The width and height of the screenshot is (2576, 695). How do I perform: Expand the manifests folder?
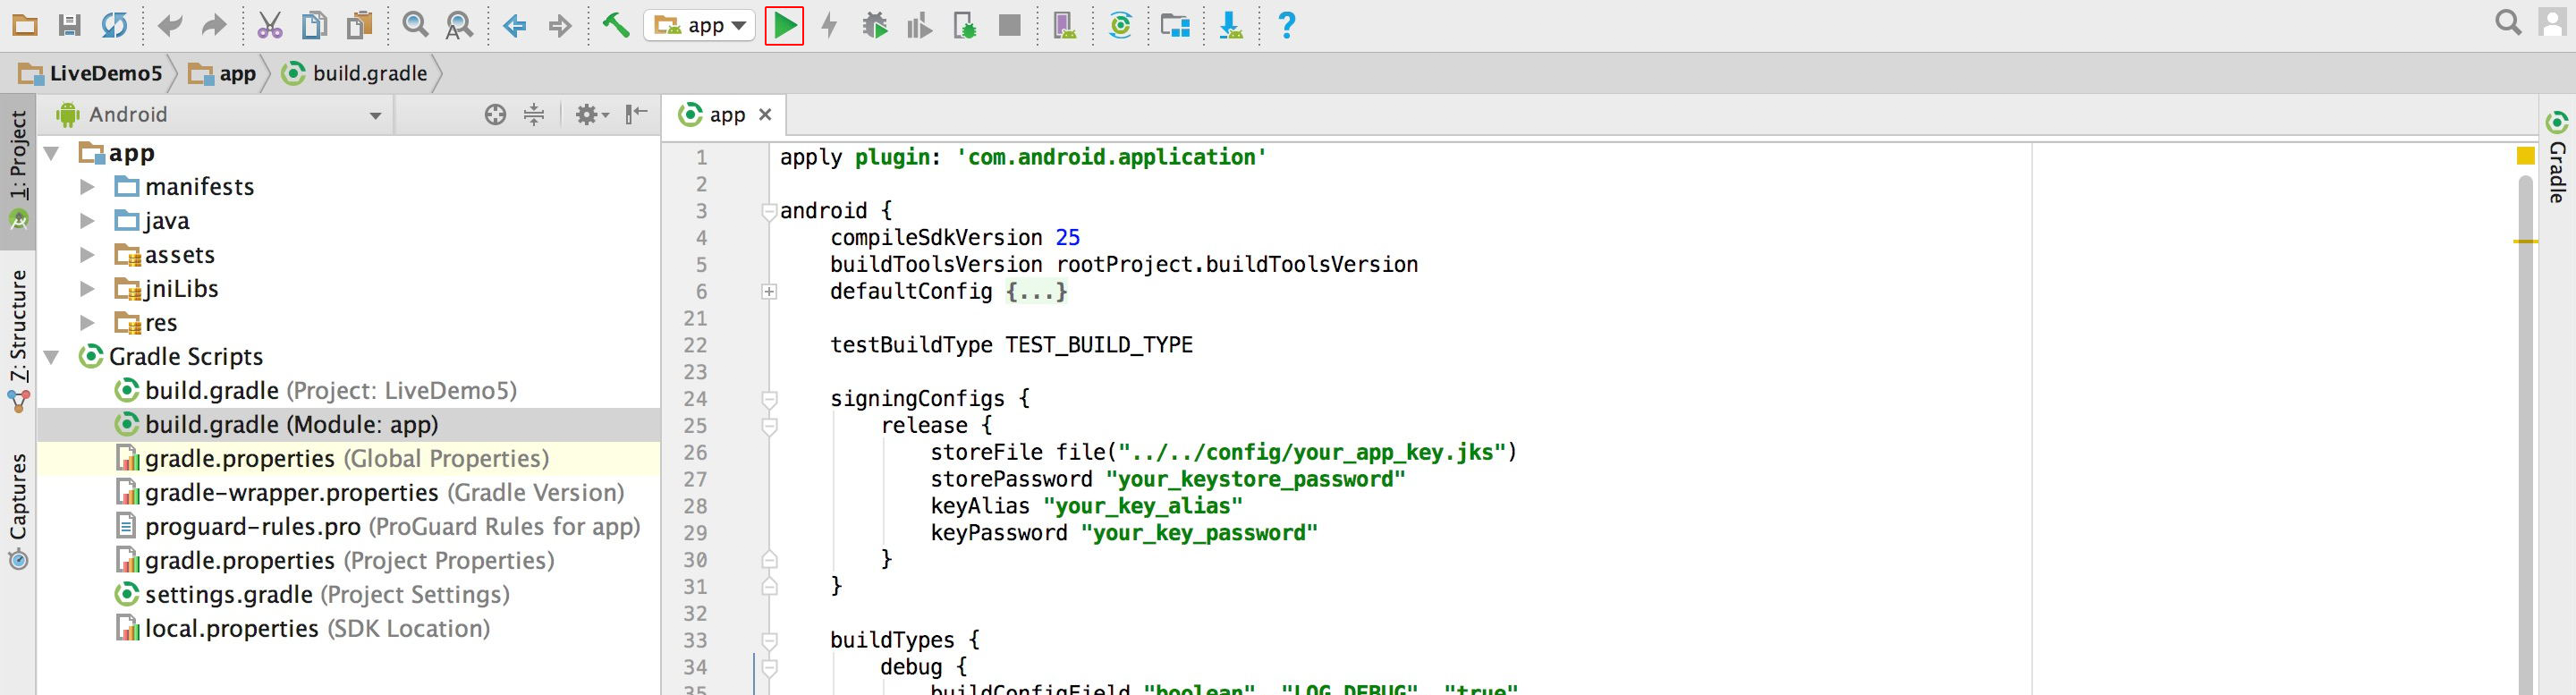click(x=87, y=187)
